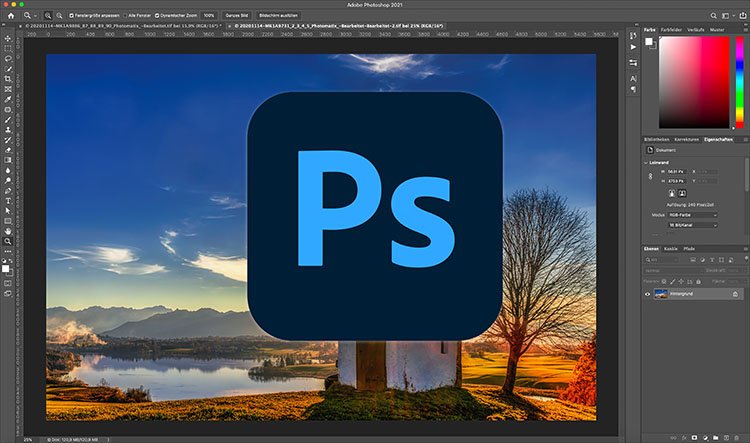Set canvas orientation to landscape
The width and height of the screenshot is (750, 443).
(x=683, y=193)
